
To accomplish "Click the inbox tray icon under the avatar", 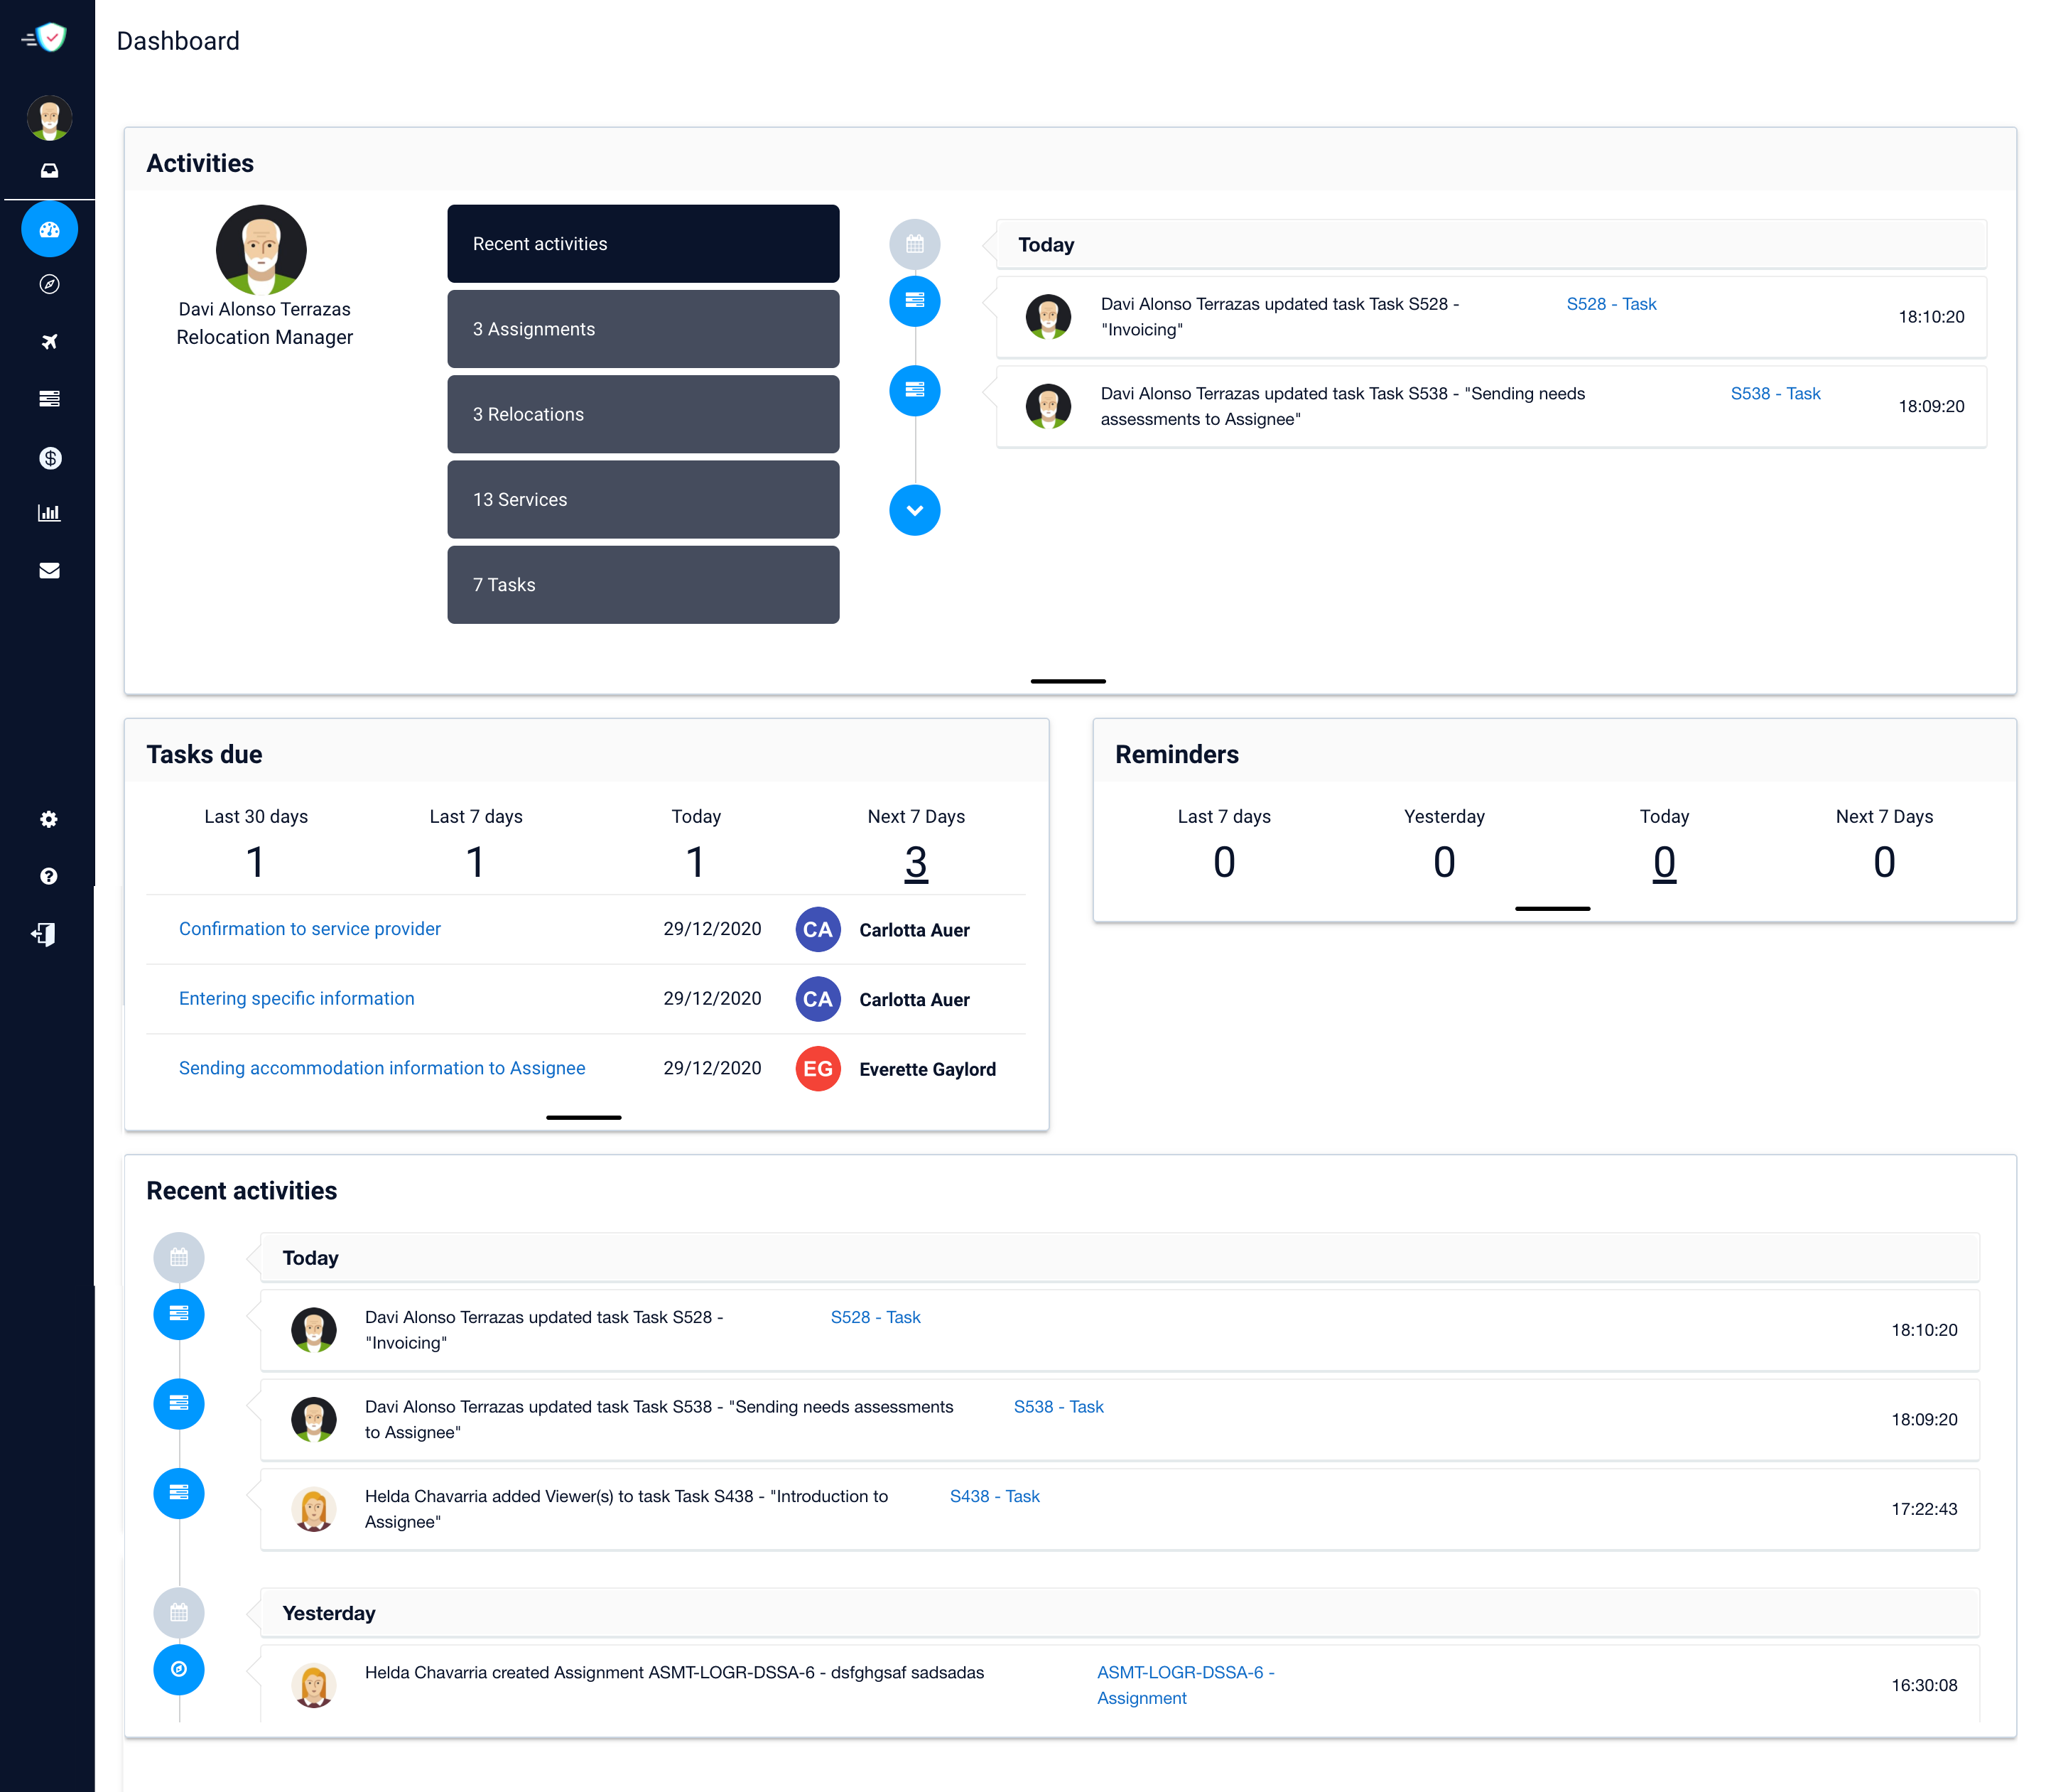I will click(49, 170).
